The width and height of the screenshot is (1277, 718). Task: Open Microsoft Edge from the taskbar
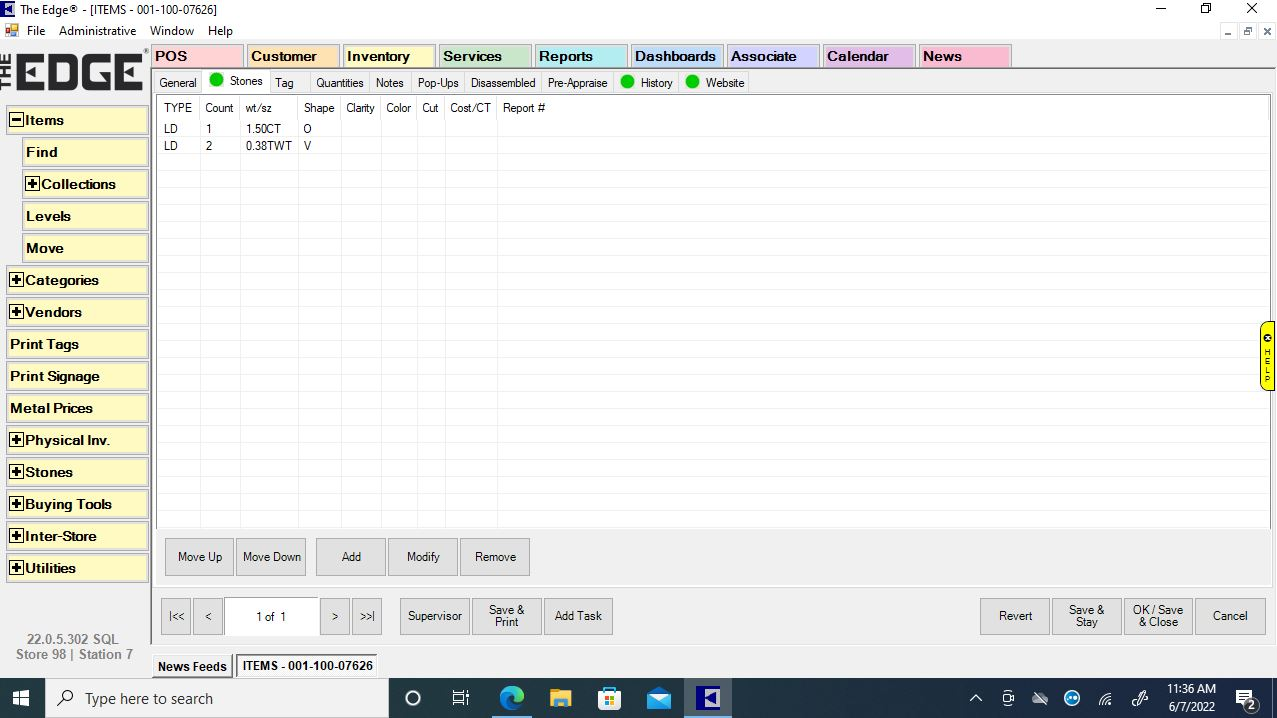point(512,698)
